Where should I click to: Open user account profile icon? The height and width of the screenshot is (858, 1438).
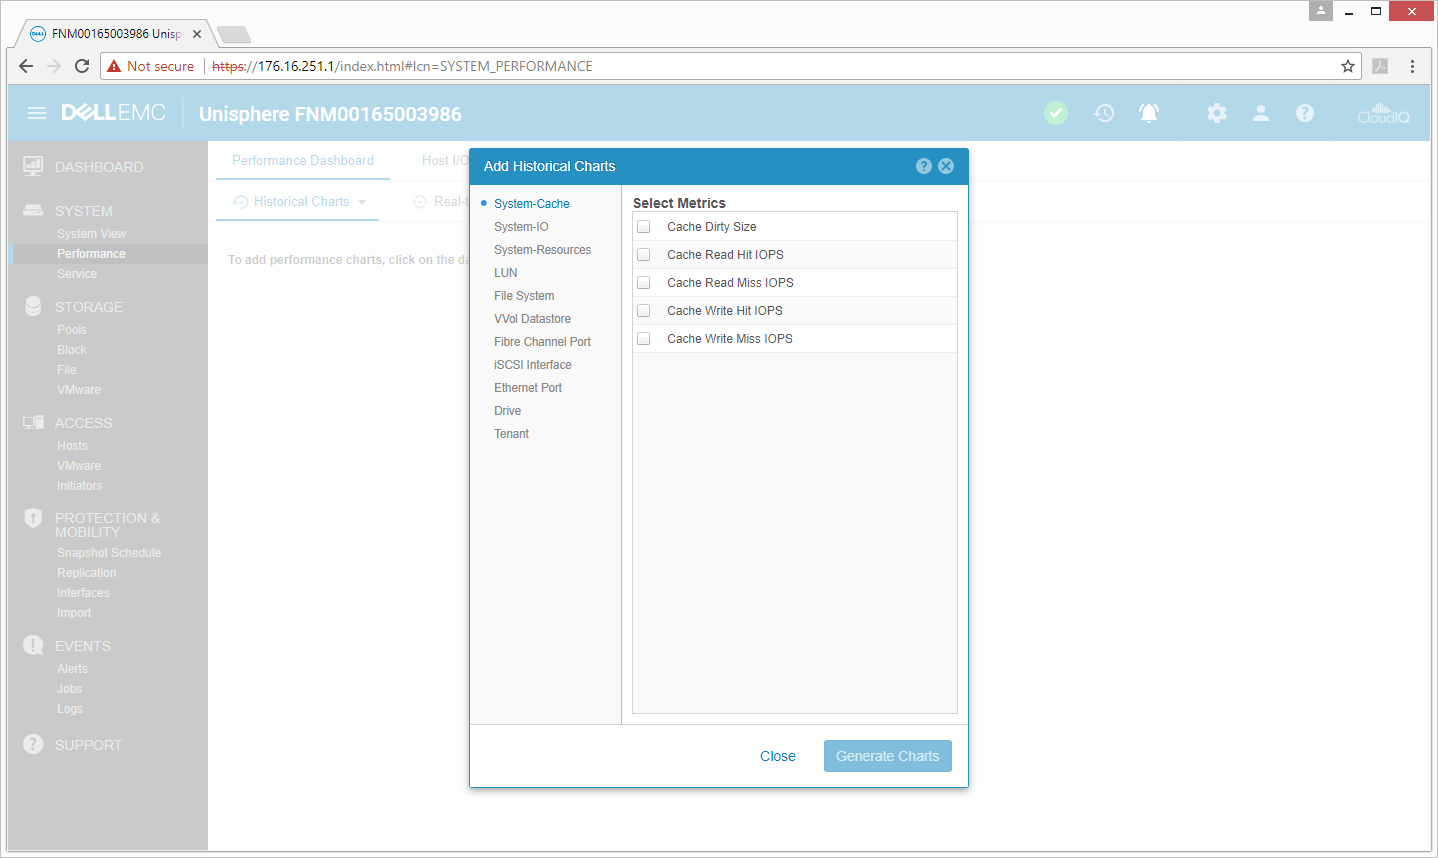[x=1261, y=113]
